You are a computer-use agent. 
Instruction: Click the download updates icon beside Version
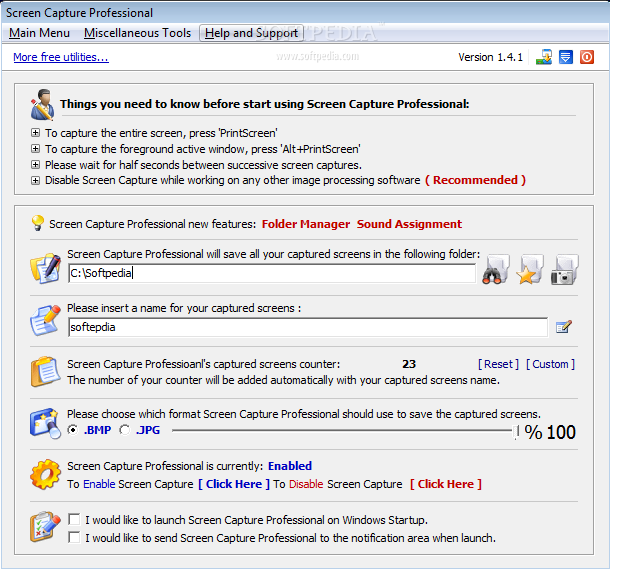[x=544, y=57]
